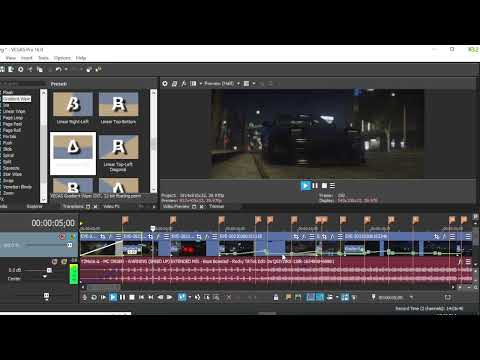Toggle mute on the video track header

pyautogui.click(x=62, y=237)
